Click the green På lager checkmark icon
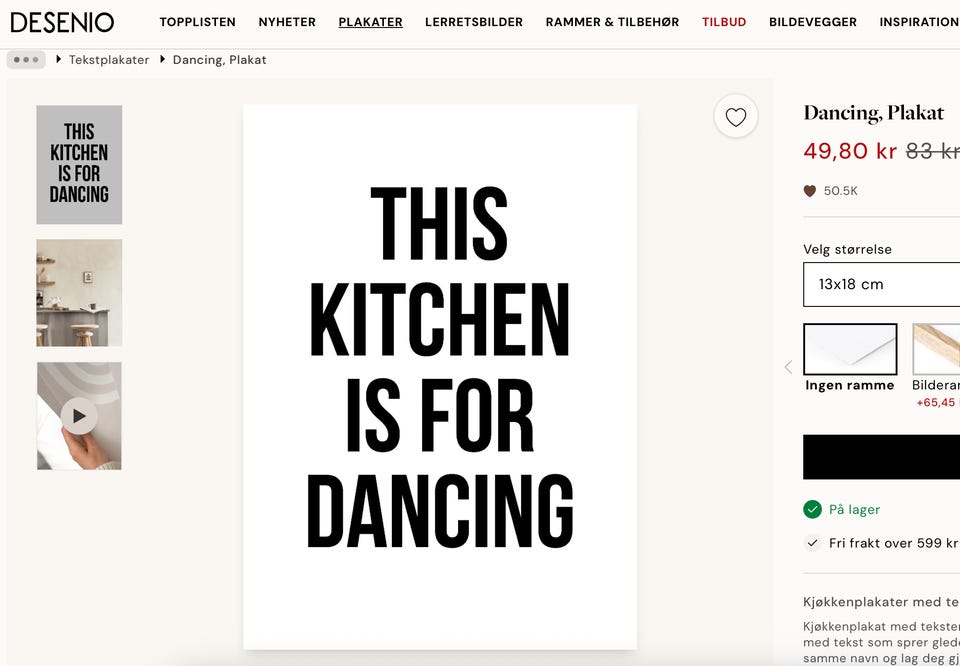 (x=812, y=509)
